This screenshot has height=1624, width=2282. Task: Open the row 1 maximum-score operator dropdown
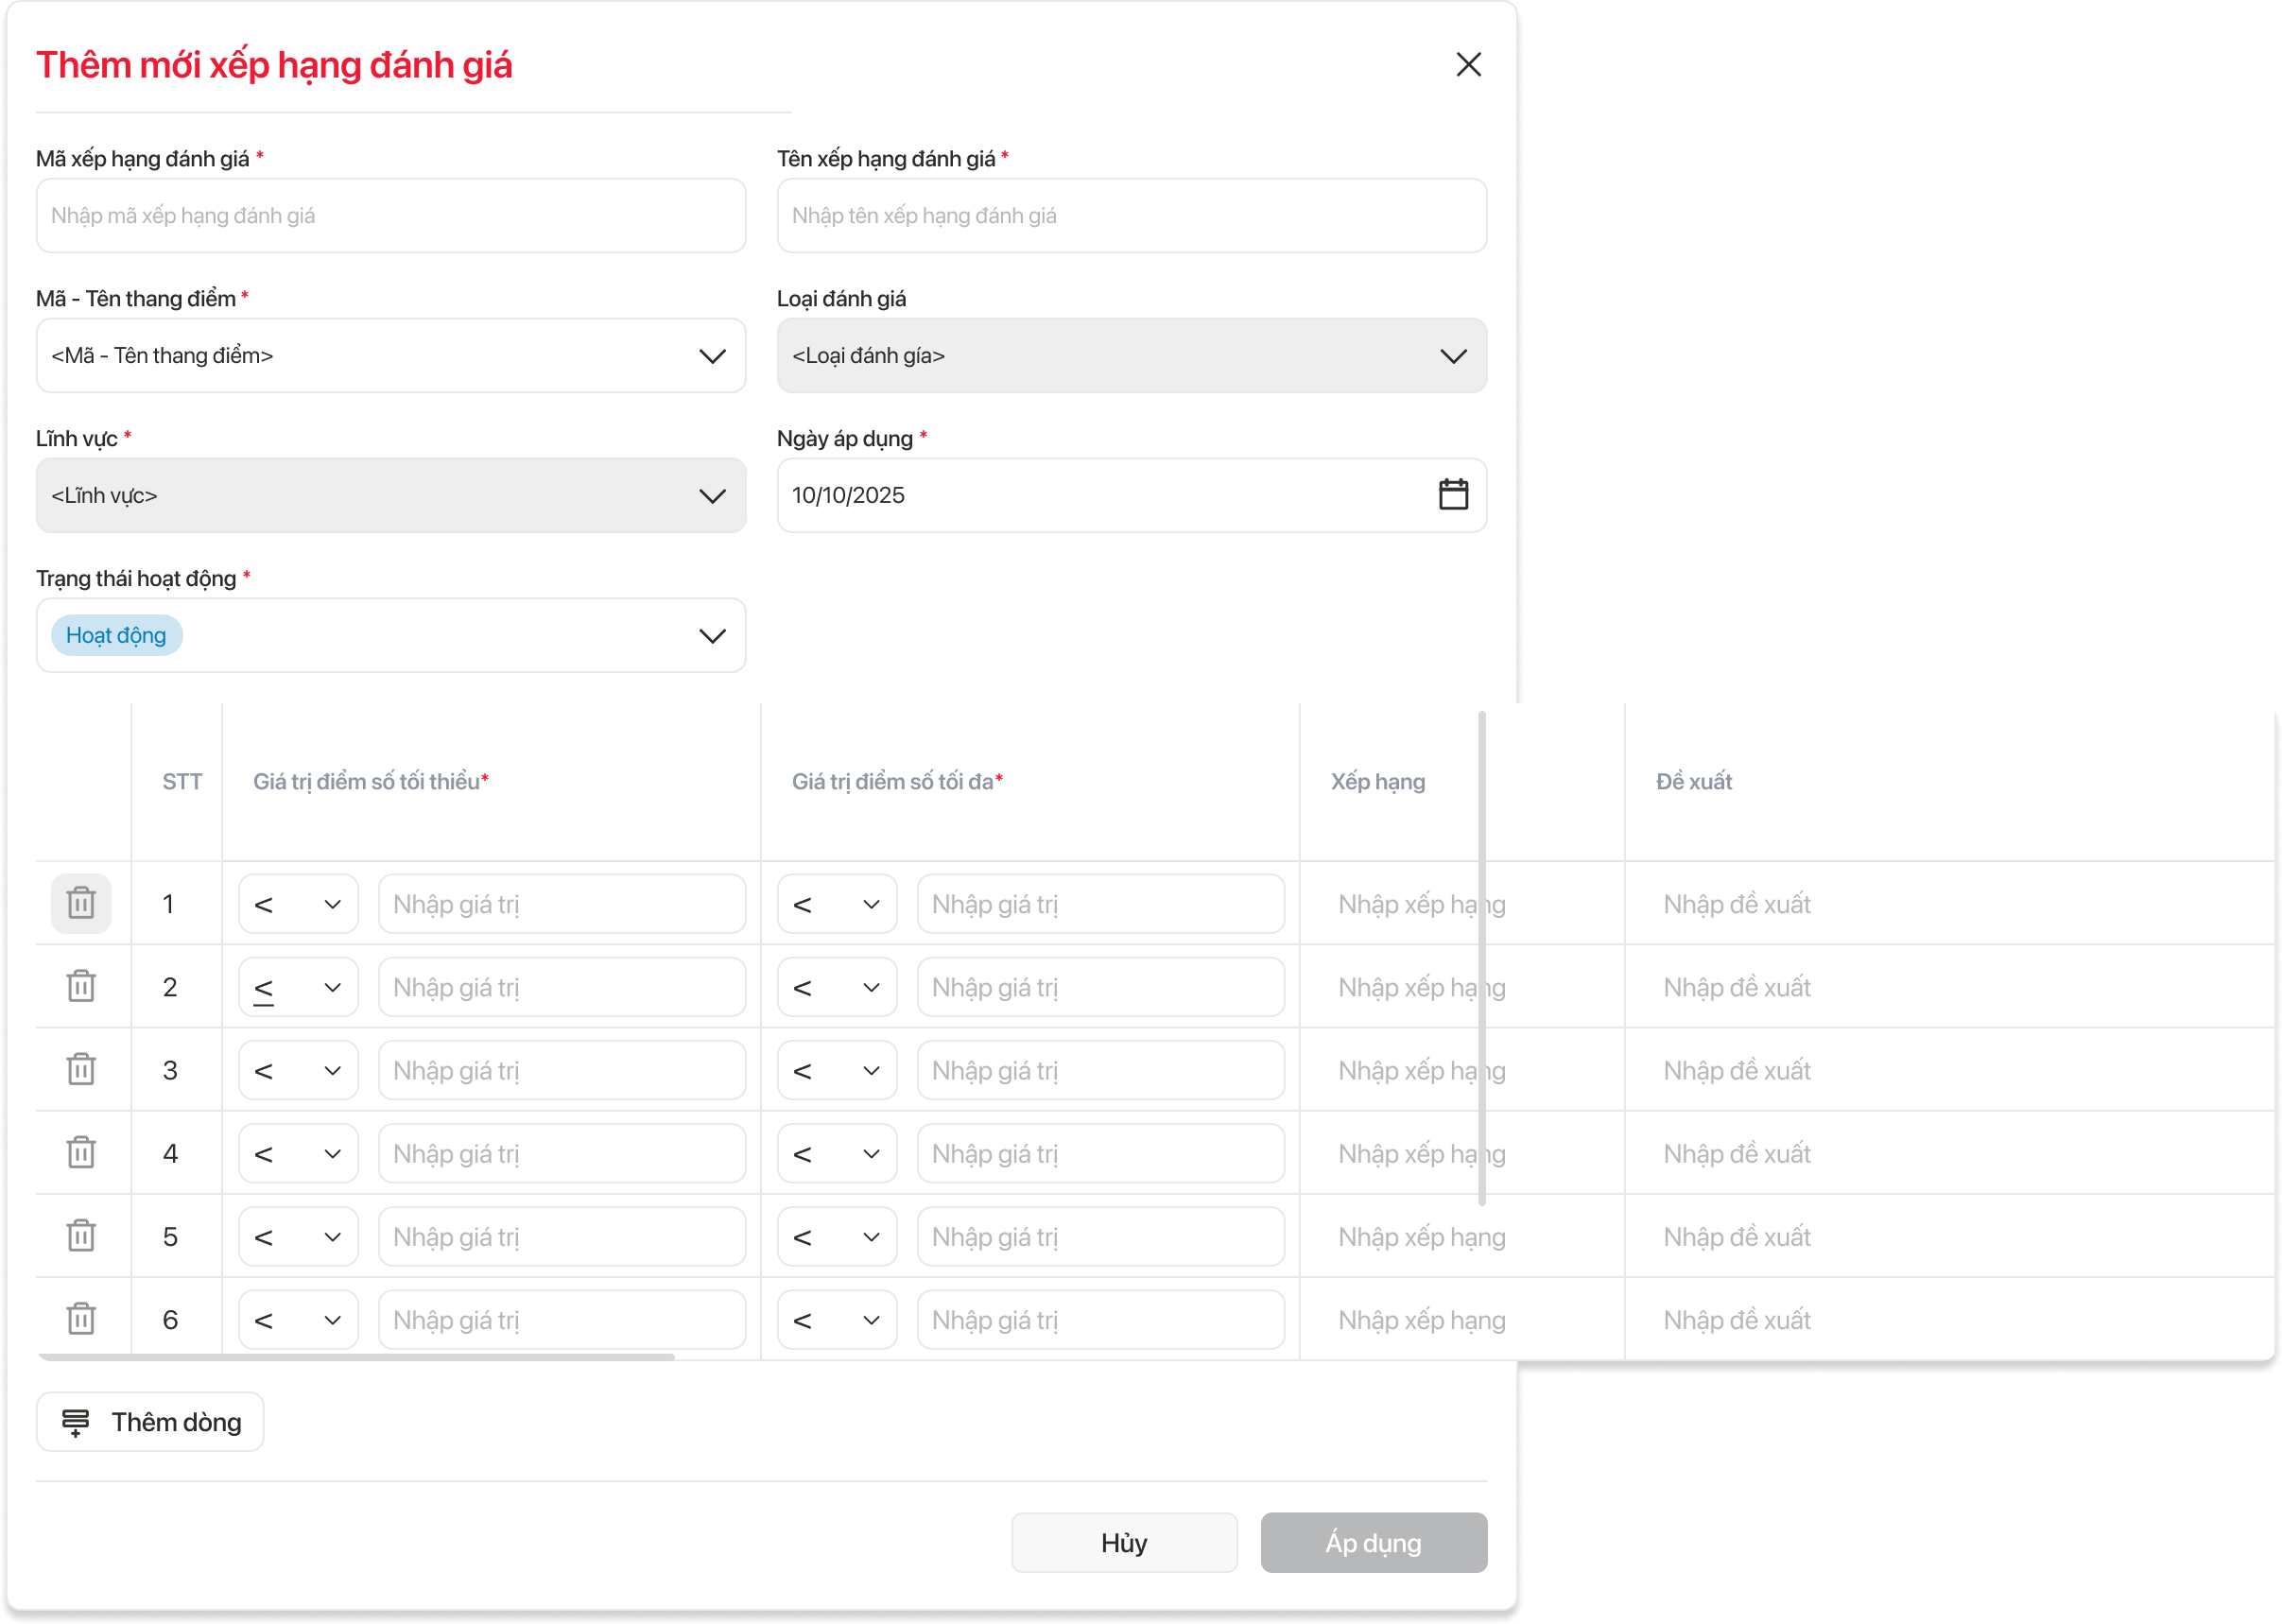tap(836, 904)
